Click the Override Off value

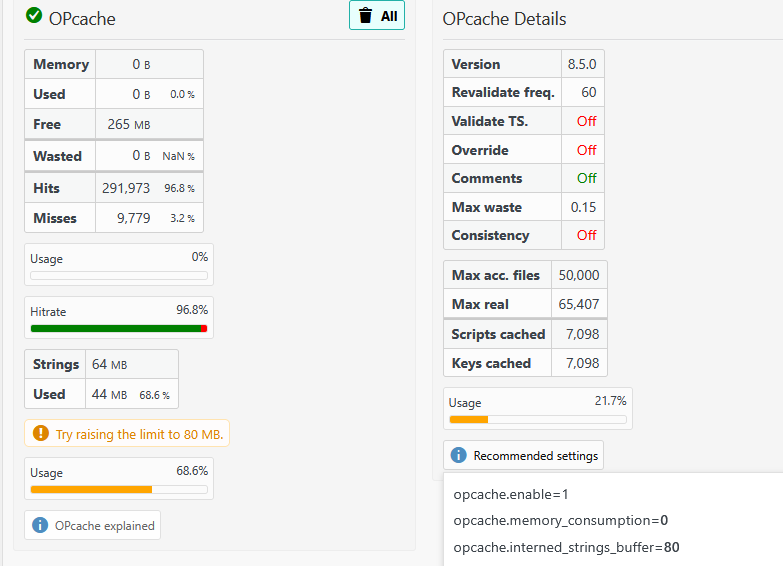point(586,150)
